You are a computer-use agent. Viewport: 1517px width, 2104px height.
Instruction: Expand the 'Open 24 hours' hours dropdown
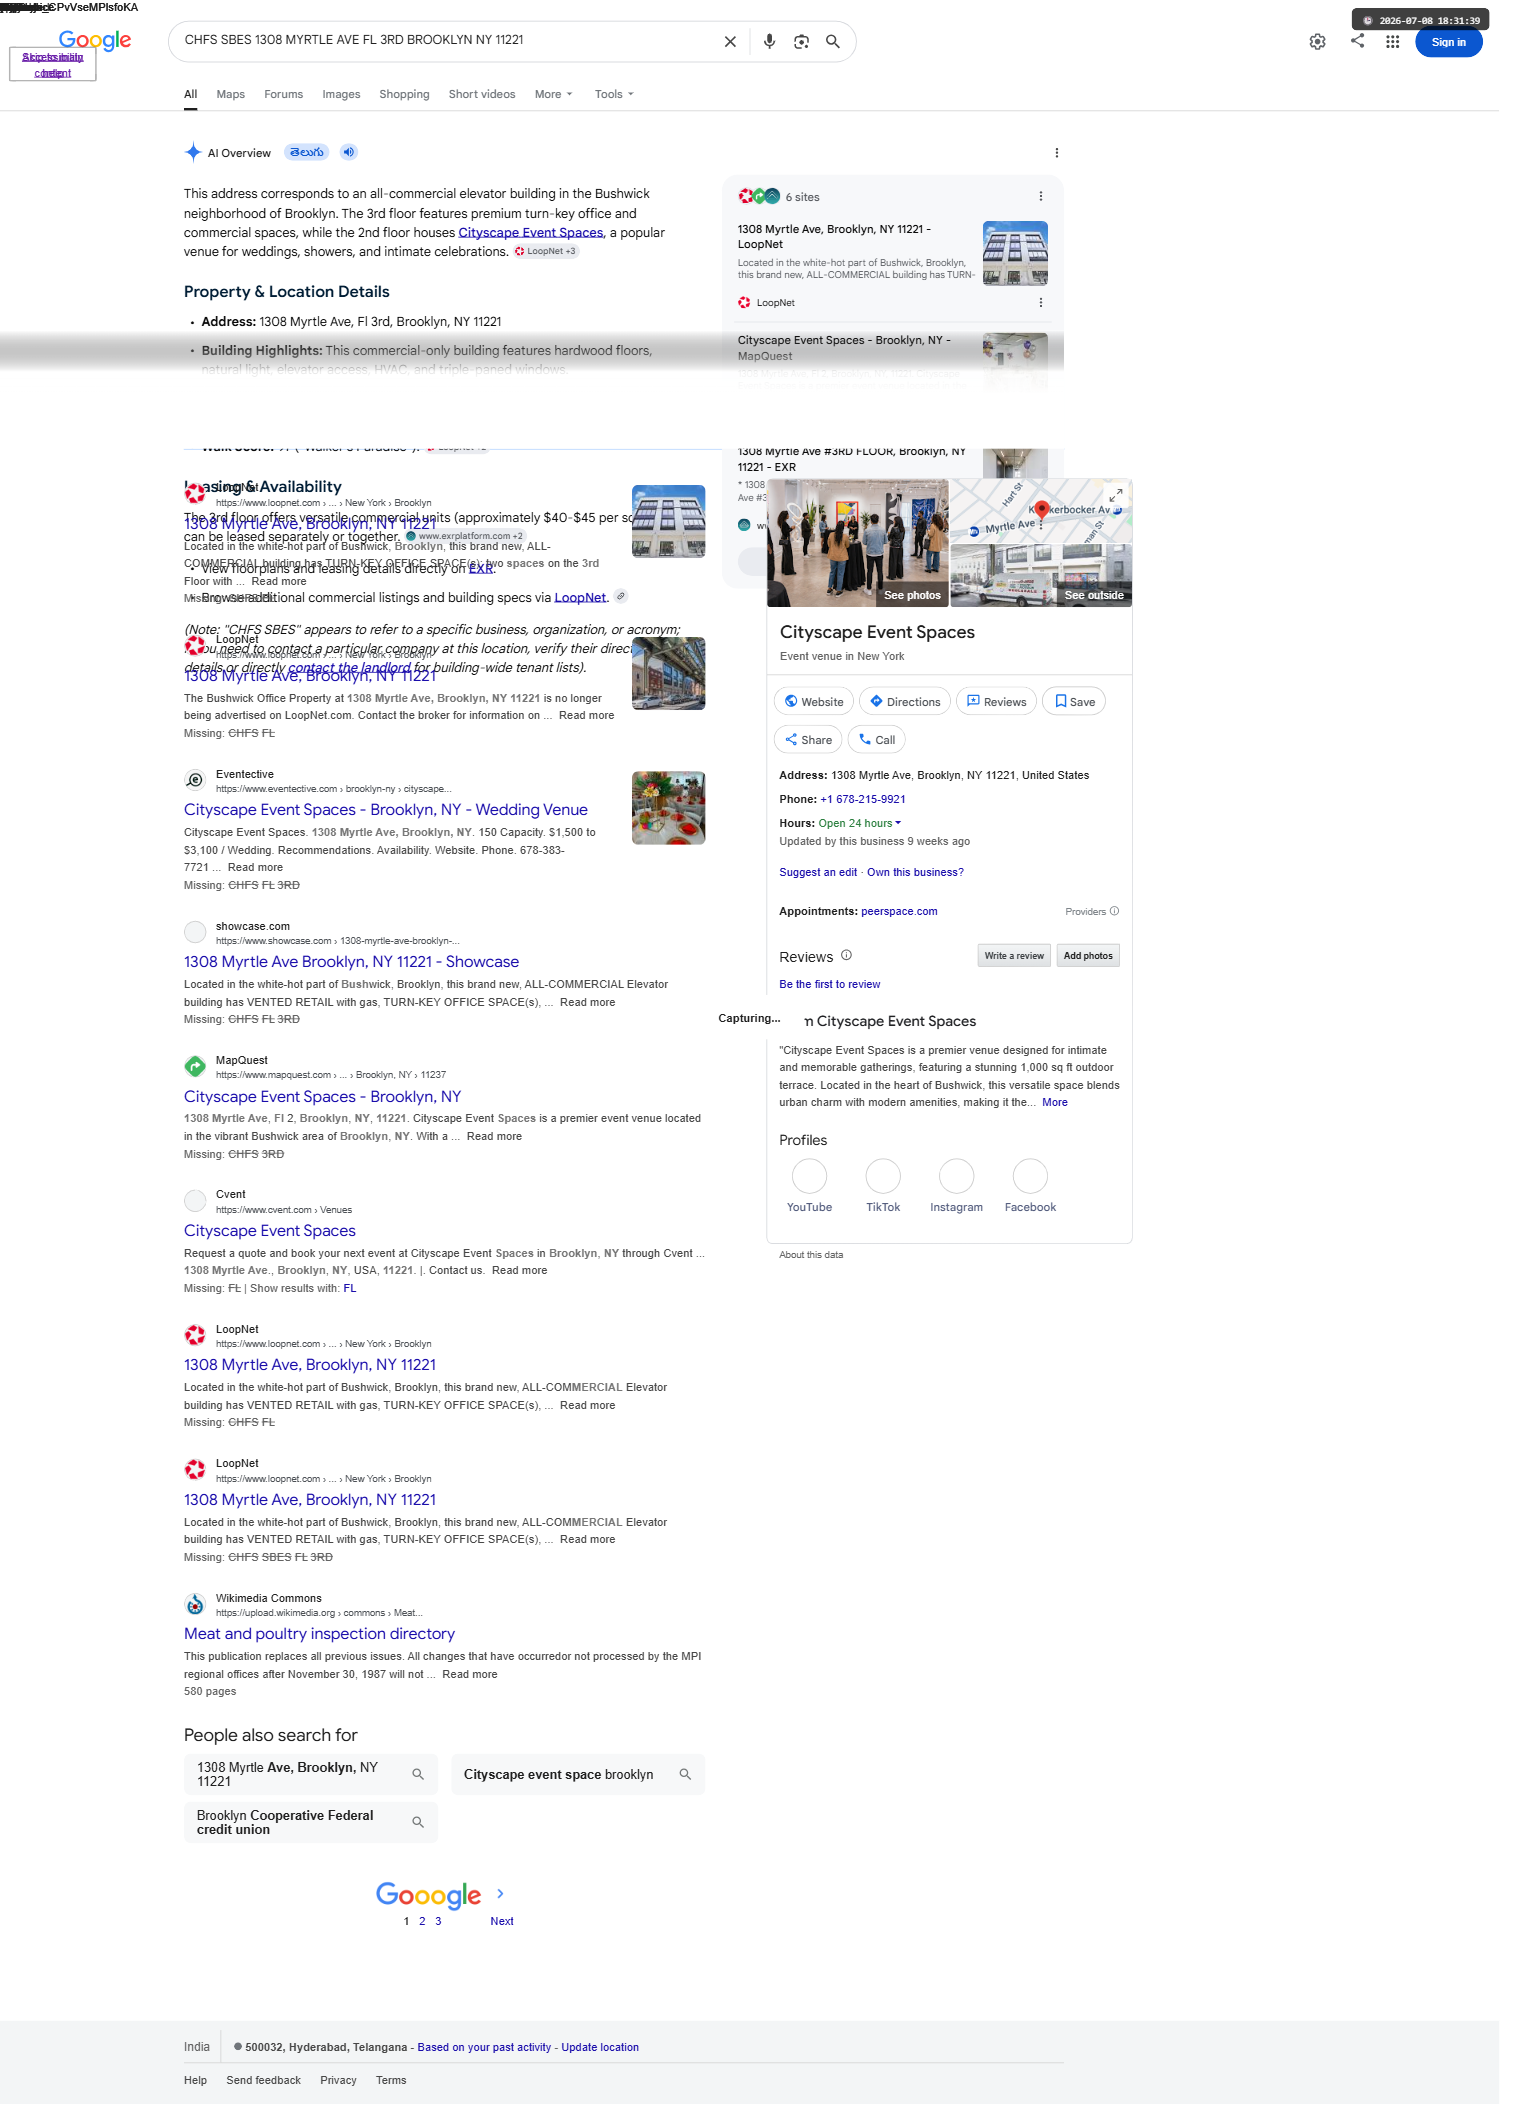click(x=860, y=823)
